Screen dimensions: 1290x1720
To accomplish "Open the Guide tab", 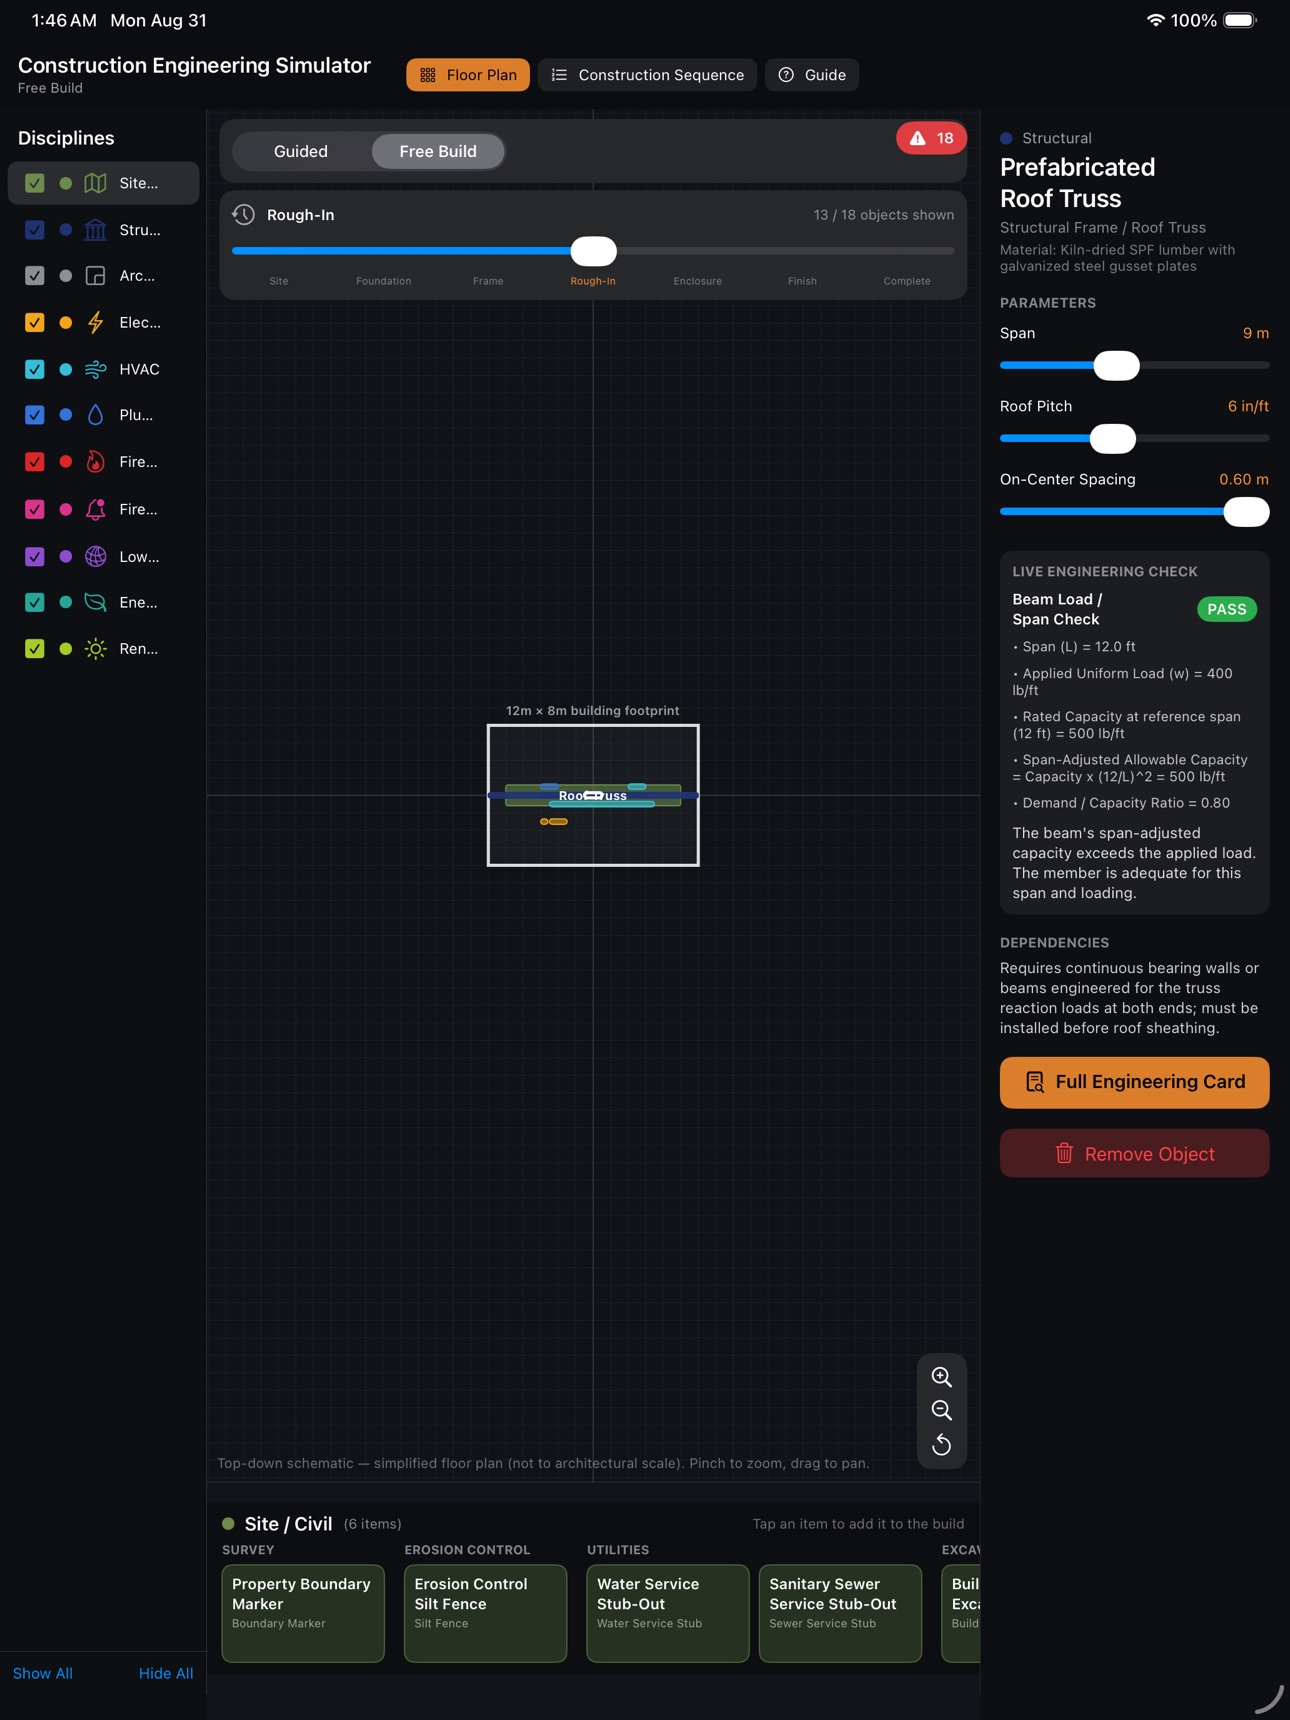I will 812,75.
